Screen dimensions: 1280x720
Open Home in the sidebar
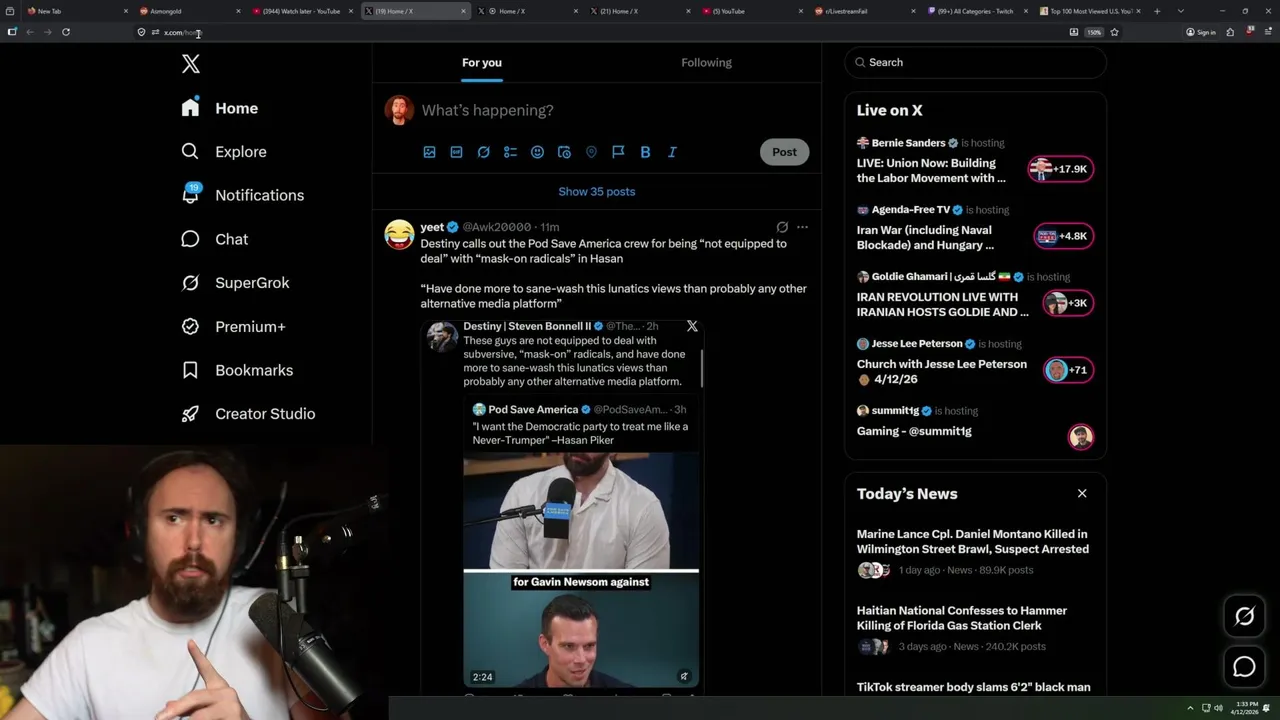click(x=220, y=108)
